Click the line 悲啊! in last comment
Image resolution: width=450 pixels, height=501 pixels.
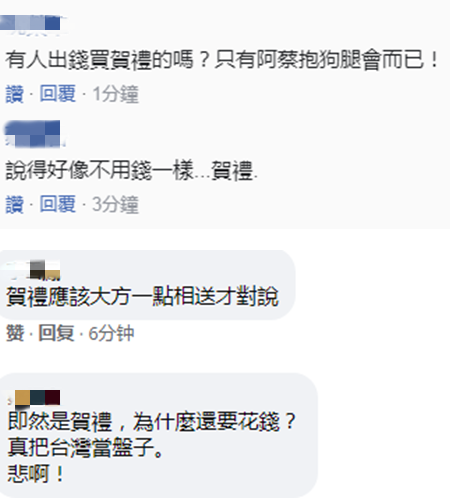tap(35, 473)
